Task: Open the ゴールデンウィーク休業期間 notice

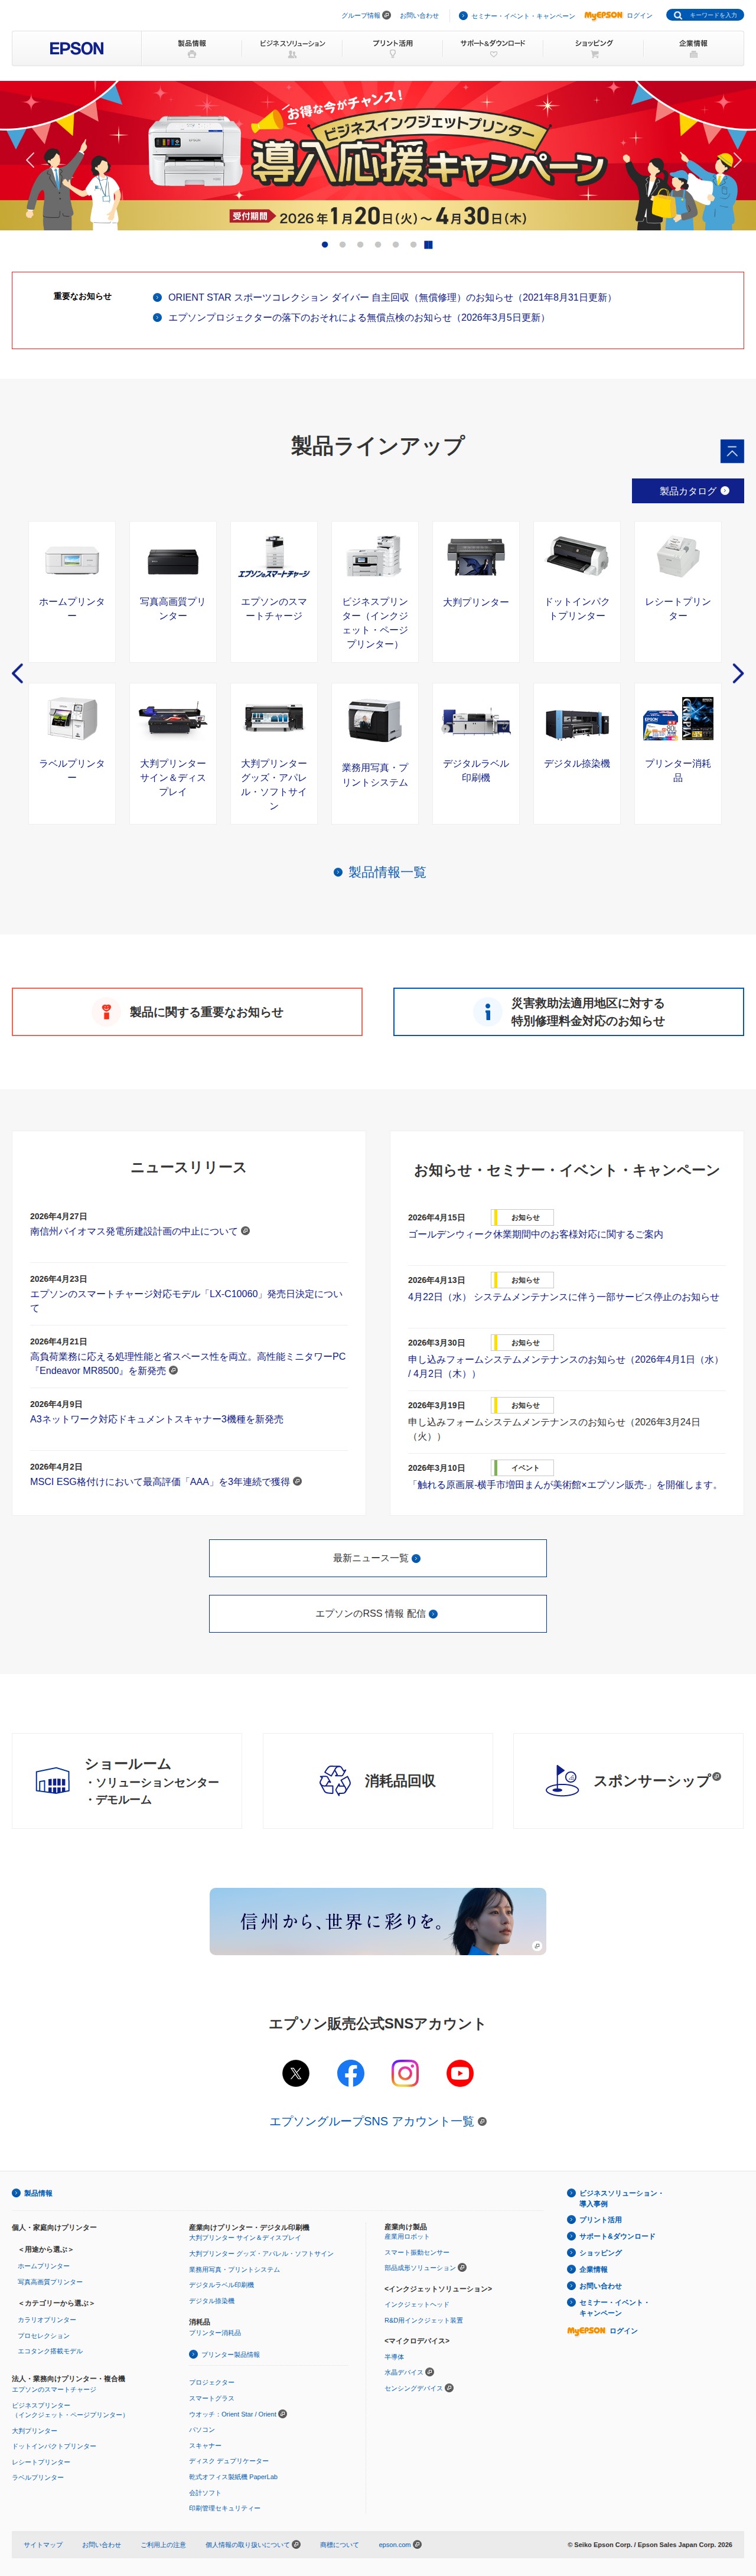Action: coord(535,1234)
